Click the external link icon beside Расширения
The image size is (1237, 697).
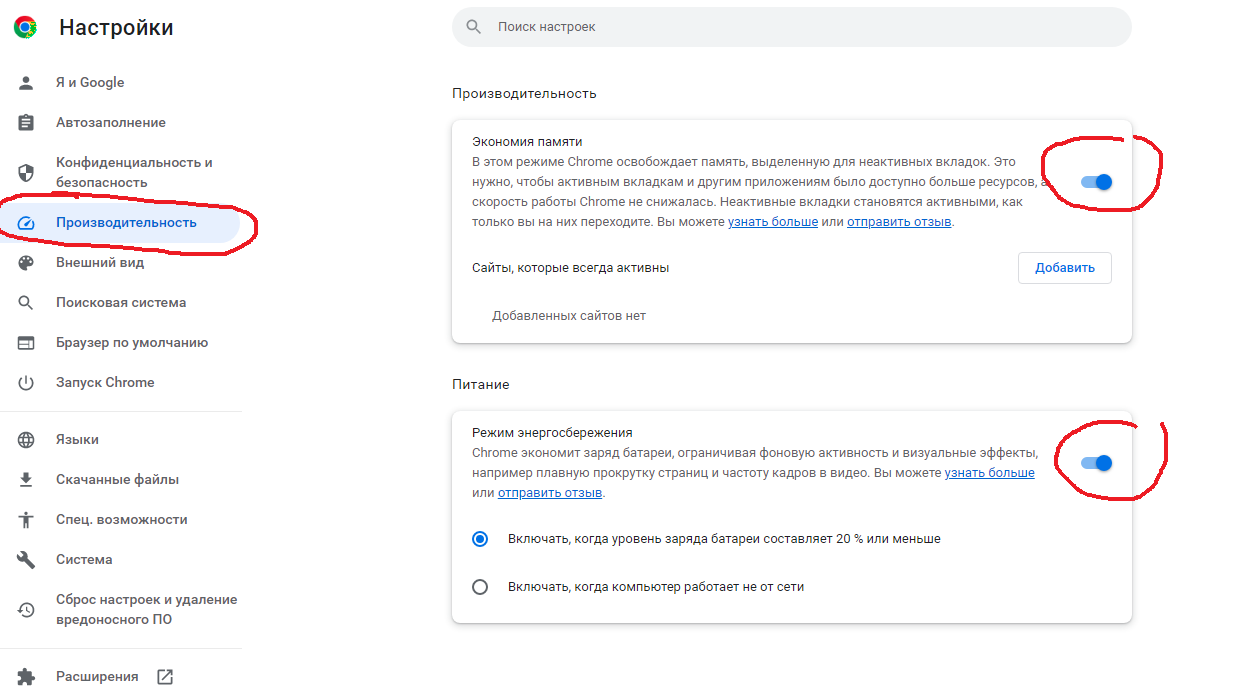165,677
